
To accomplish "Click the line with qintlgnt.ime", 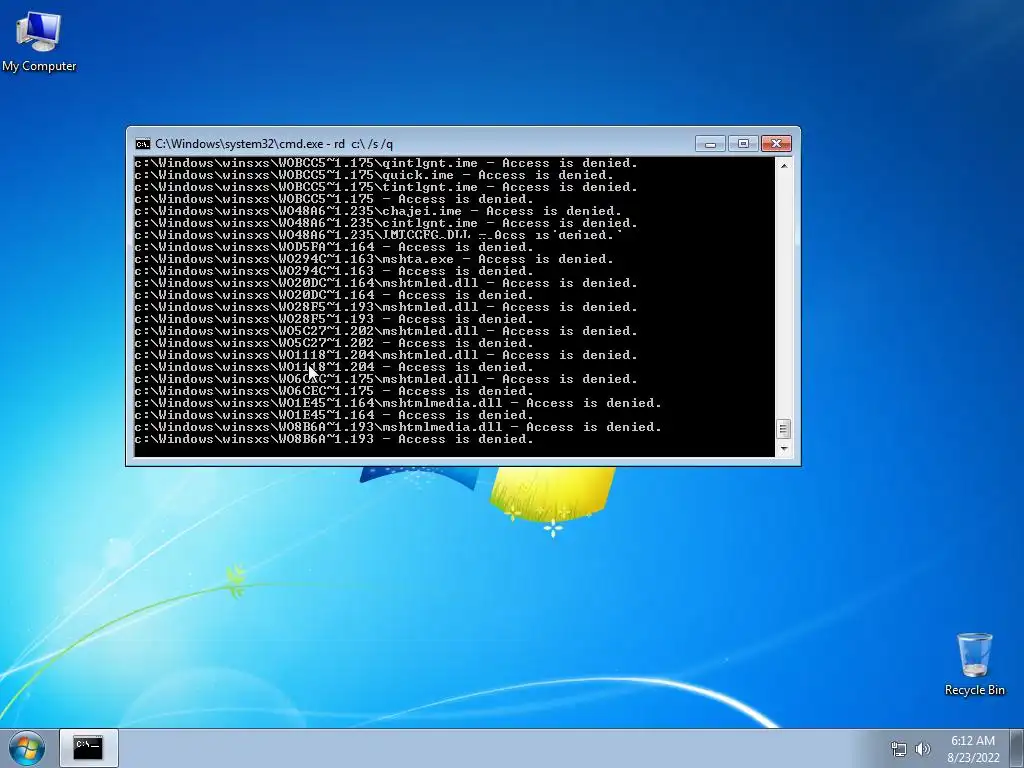I will 386,163.
